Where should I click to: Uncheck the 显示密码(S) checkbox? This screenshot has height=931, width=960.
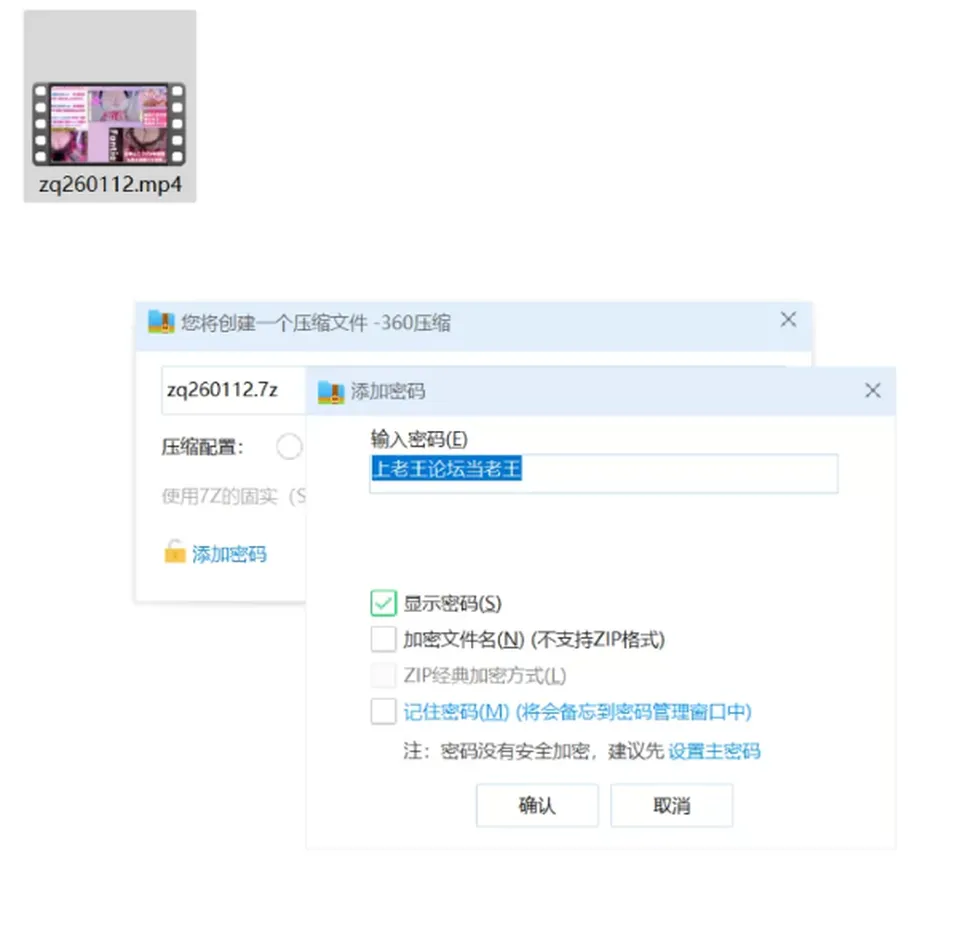point(383,603)
